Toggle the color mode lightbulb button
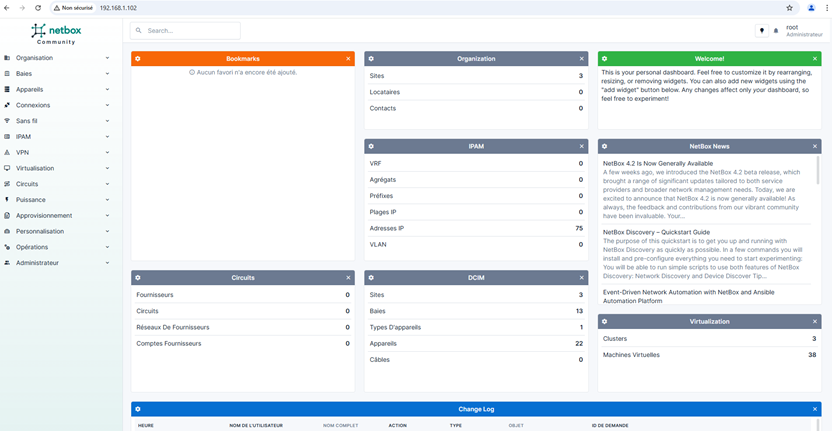 pos(762,31)
